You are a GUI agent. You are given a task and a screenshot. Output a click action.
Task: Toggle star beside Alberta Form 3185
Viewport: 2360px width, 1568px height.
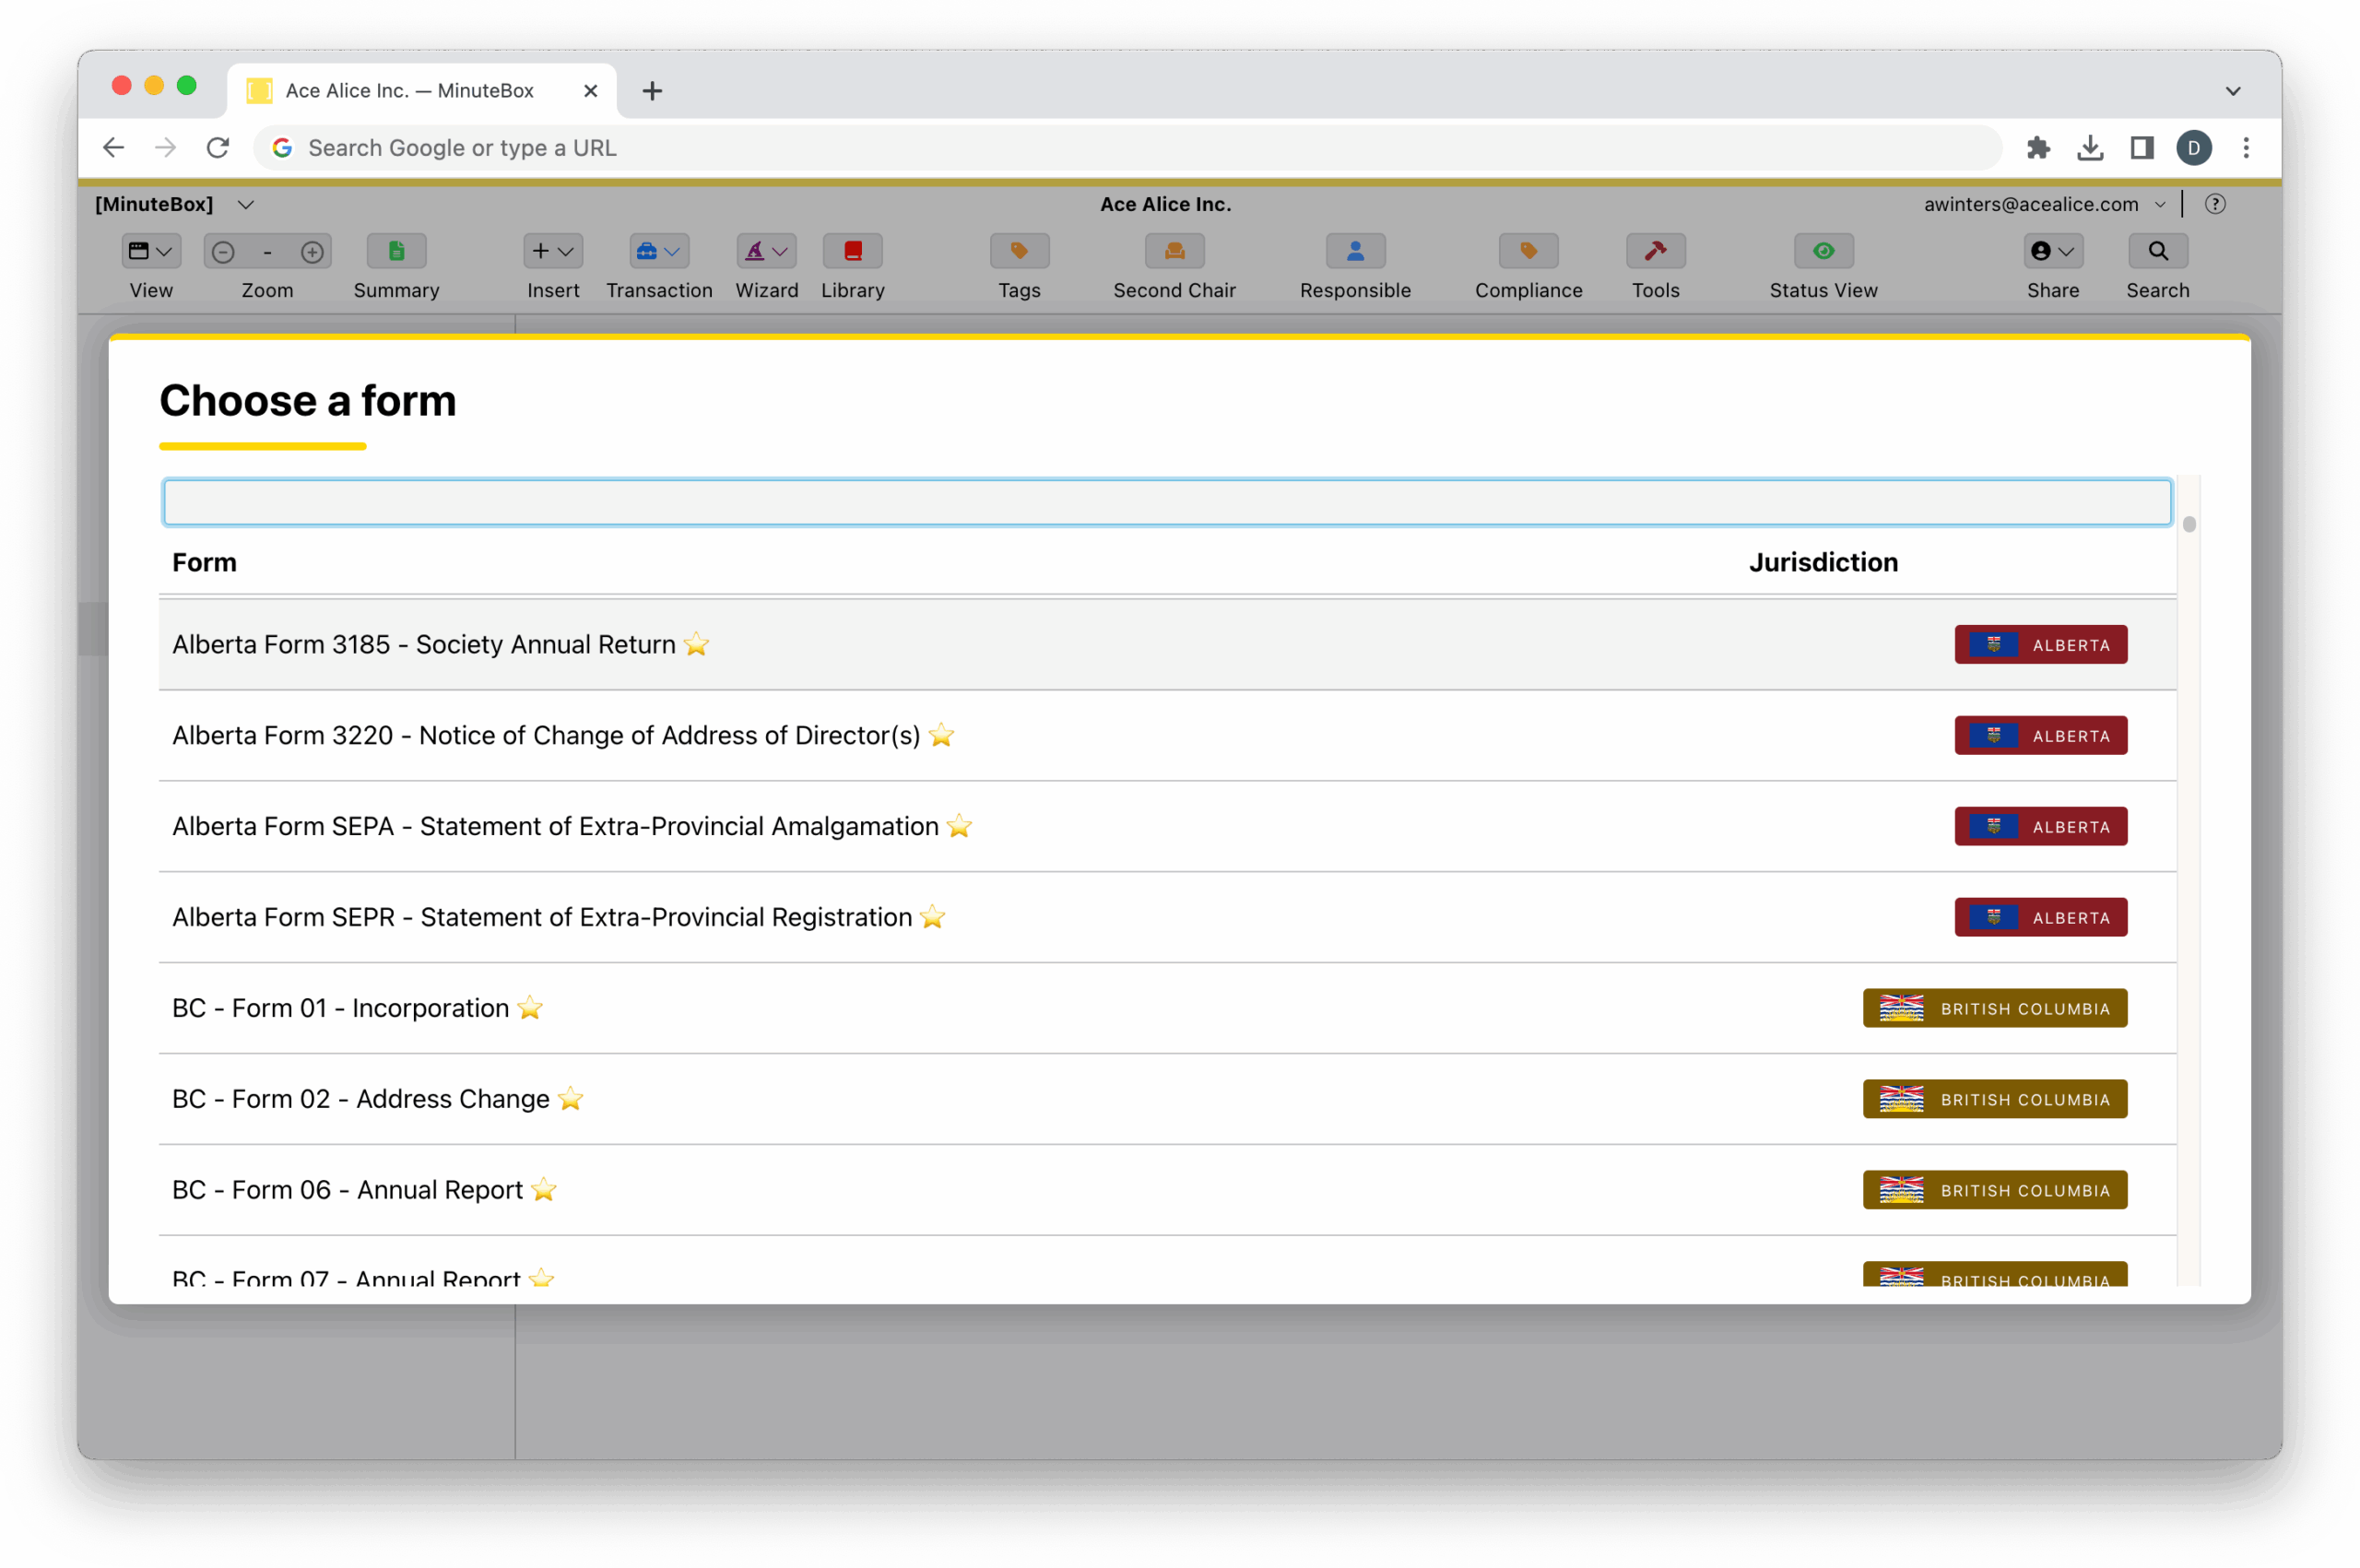point(696,645)
